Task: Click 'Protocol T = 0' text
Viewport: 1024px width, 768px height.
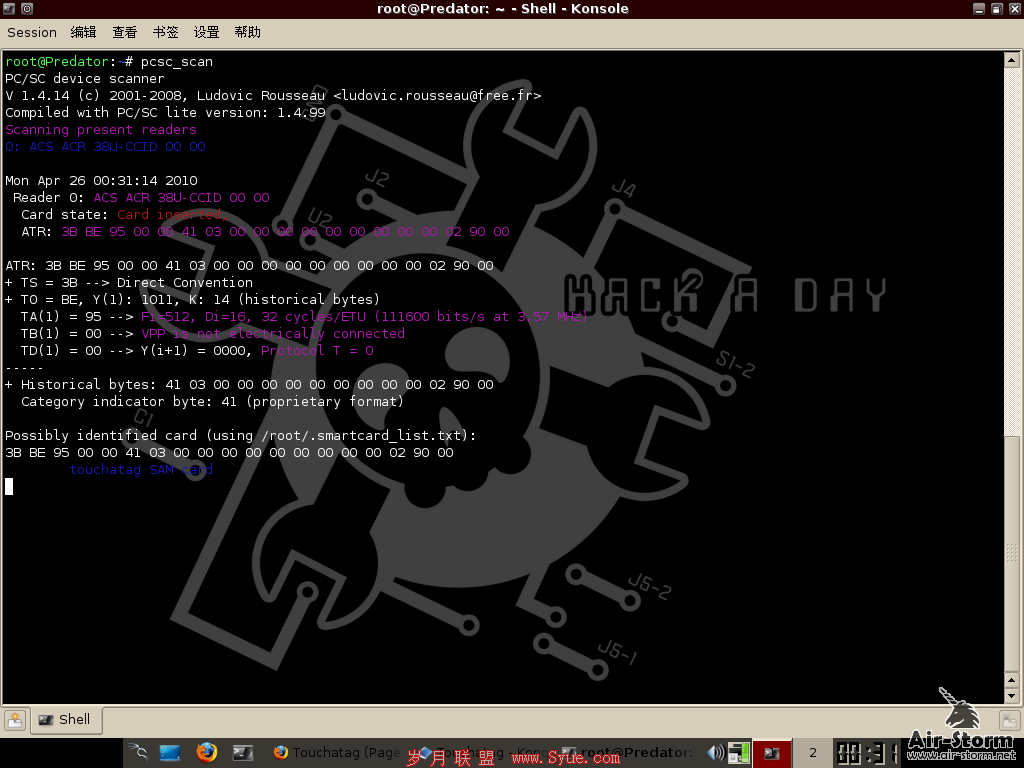Action: [317, 350]
